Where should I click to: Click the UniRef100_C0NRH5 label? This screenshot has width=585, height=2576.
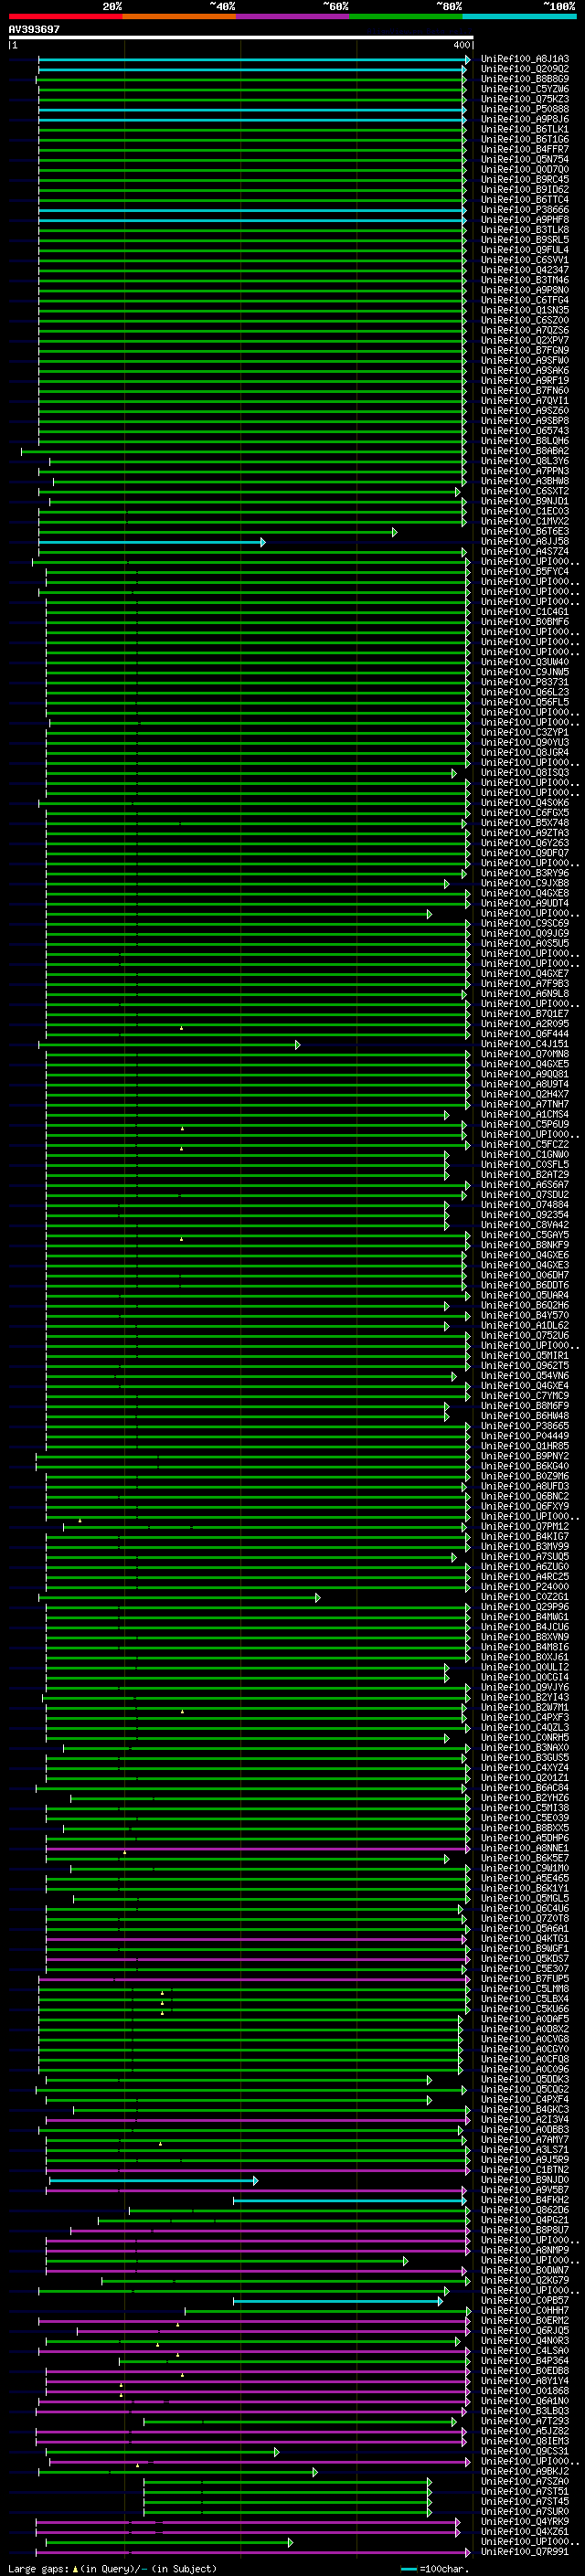click(x=525, y=1737)
